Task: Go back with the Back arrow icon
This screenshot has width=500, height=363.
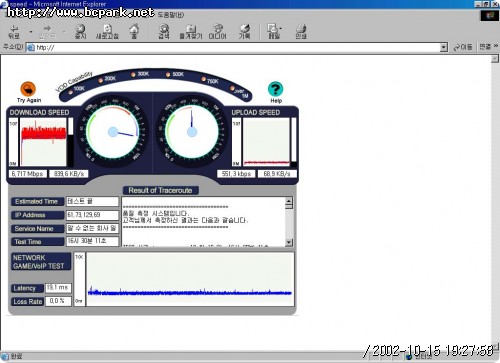Action: (x=14, y=32)
